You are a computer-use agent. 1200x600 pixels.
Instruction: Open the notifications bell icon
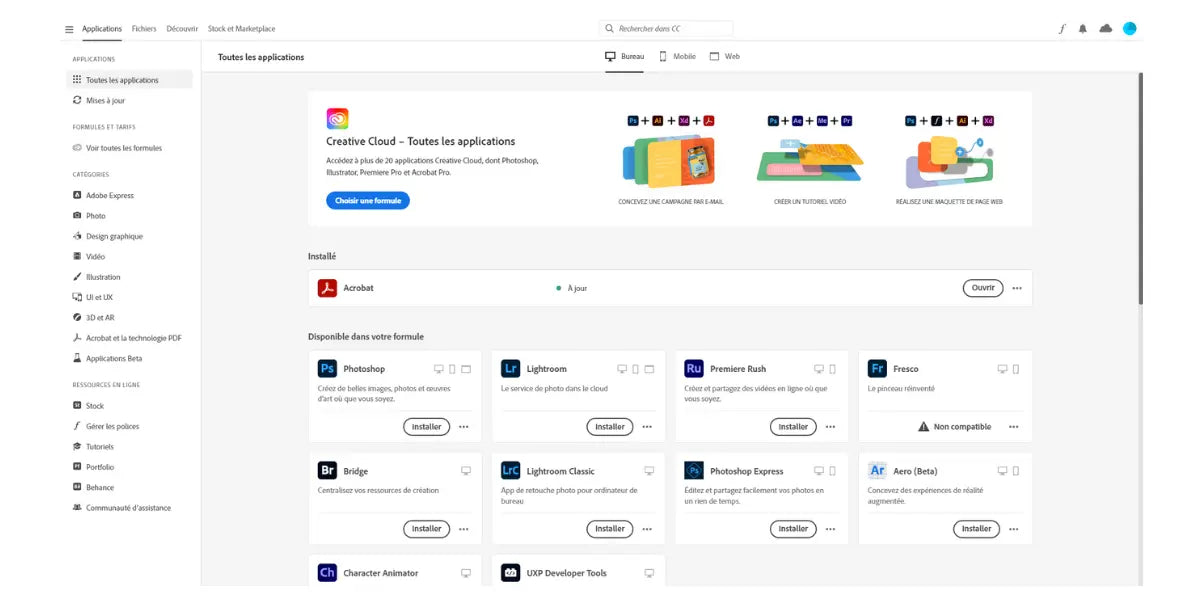pos(1083,28)
